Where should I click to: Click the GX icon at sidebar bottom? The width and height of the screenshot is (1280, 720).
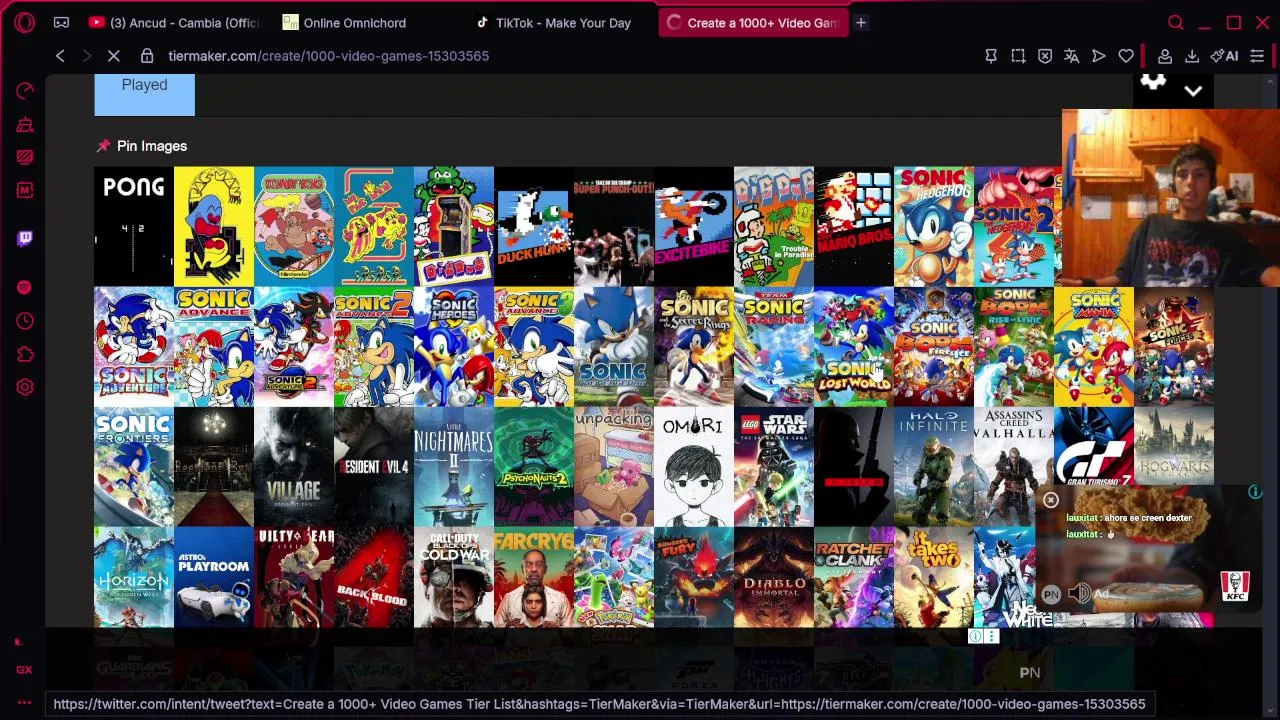pyautogui.click(x=25, y=670)
